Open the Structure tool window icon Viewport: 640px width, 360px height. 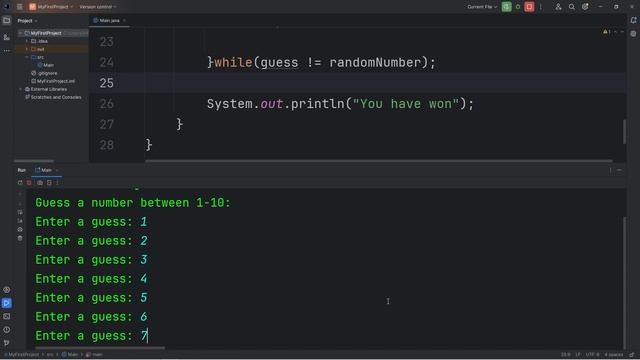tap(7, 38)
